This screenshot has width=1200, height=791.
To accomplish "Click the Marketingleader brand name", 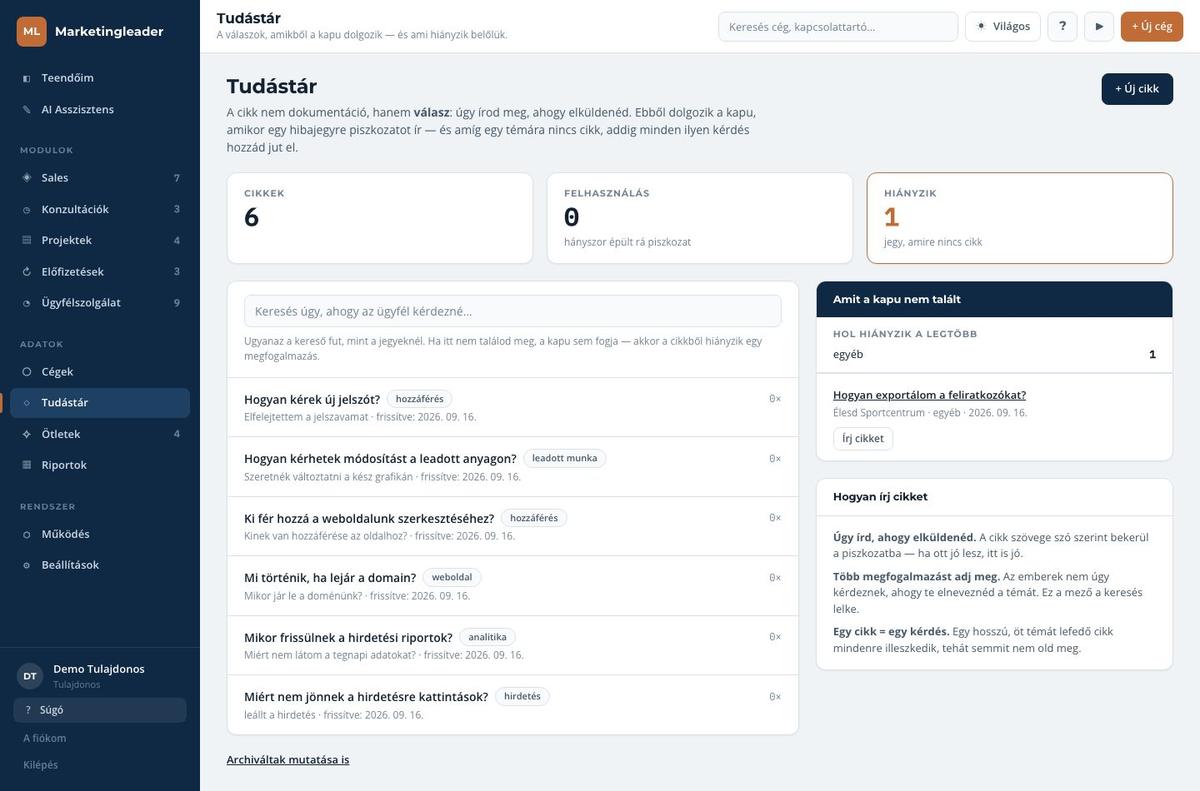I will point(109,31).
